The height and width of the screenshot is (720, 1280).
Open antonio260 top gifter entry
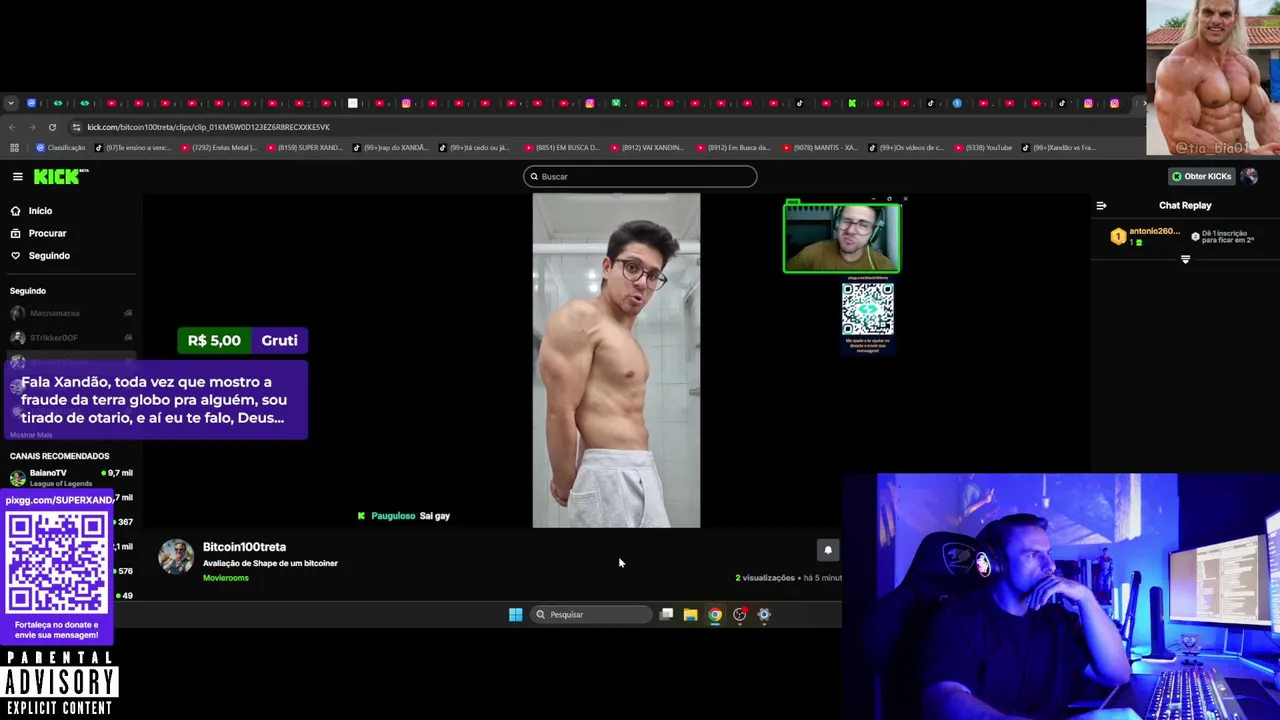[1146, 236]
